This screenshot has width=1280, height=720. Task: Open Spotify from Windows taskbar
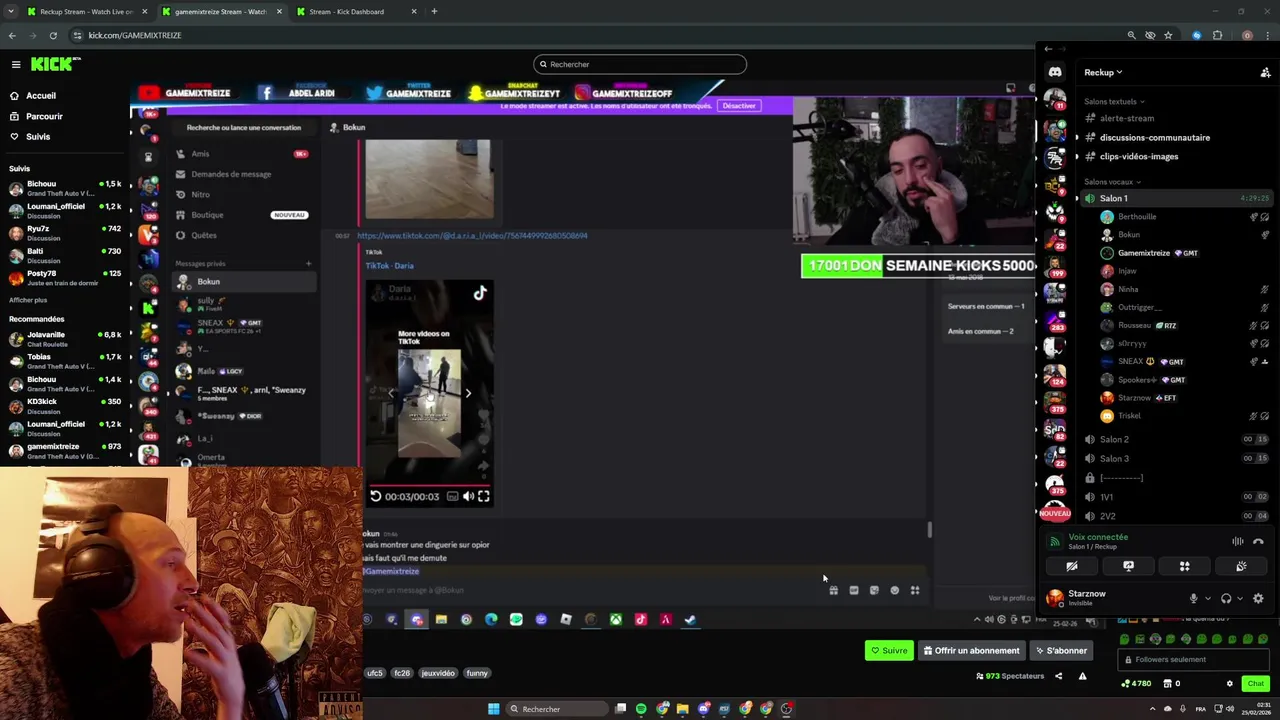[x=641, y=709]
